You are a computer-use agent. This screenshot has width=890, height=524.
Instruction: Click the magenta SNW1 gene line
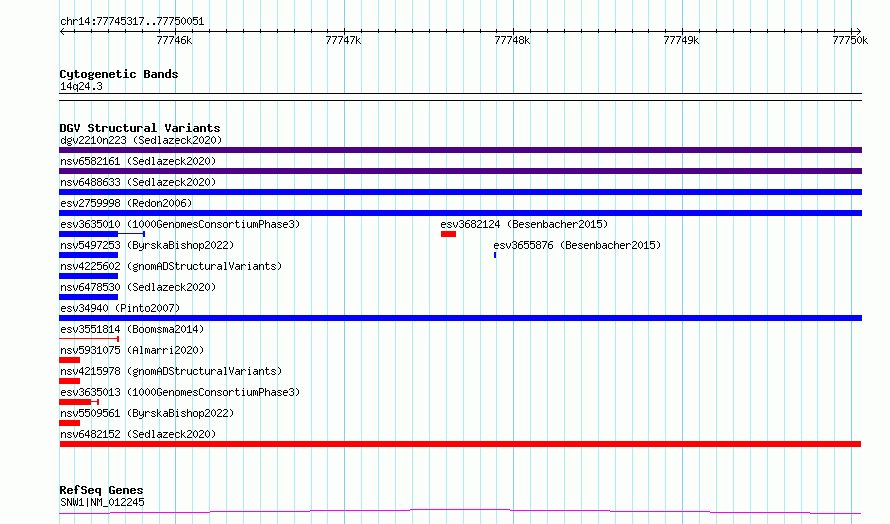click(460, 512)
